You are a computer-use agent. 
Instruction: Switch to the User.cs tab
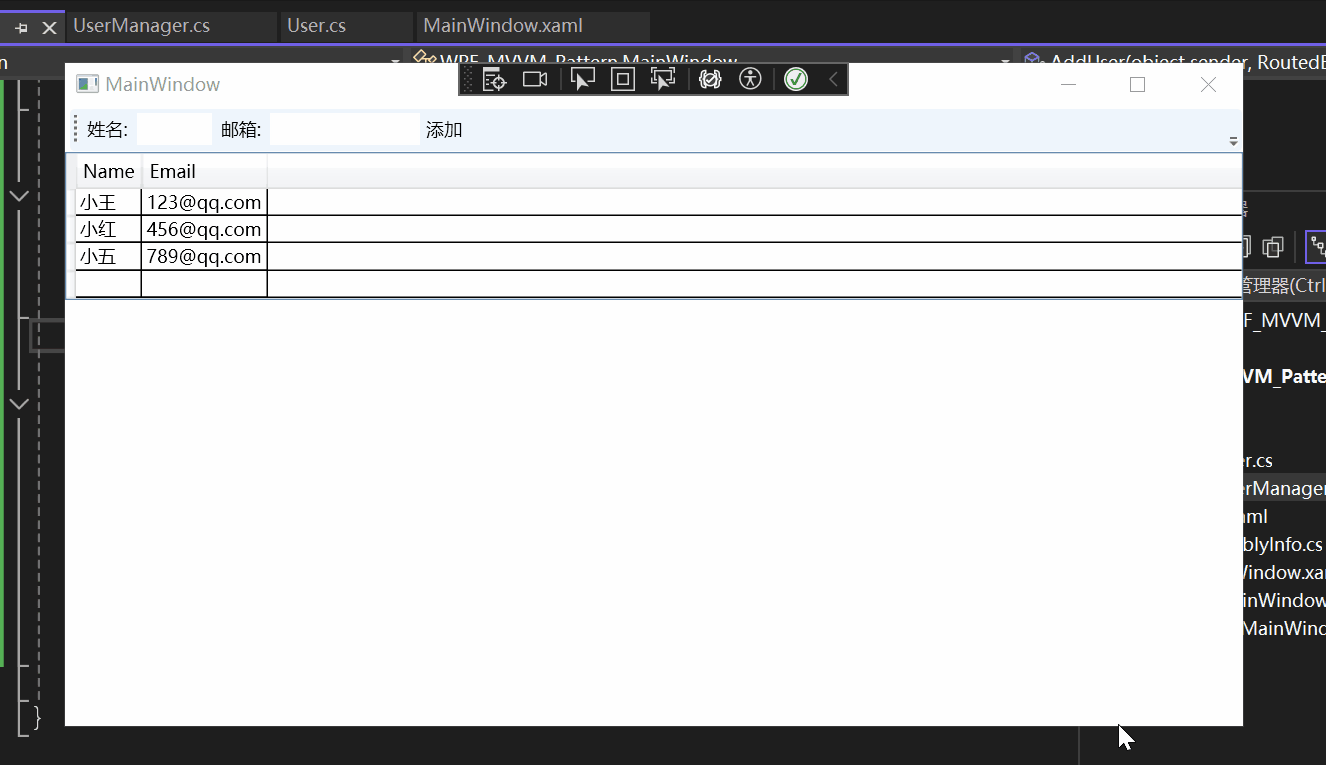313,26
